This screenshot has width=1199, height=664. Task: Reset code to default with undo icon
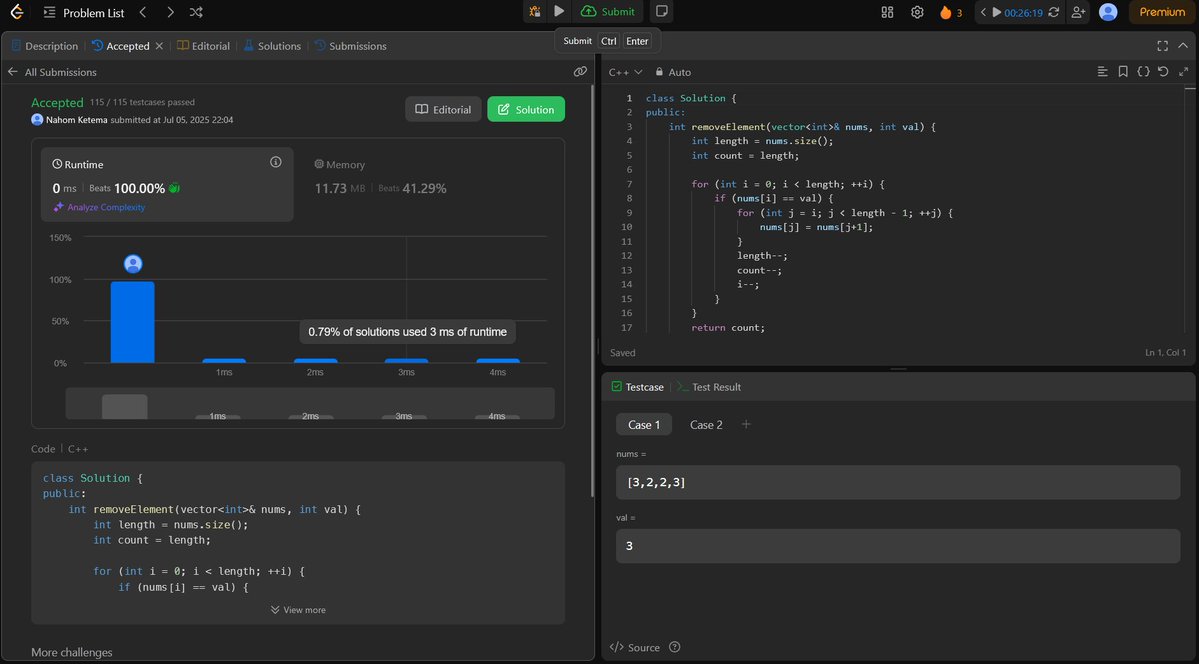[1163, 71]
